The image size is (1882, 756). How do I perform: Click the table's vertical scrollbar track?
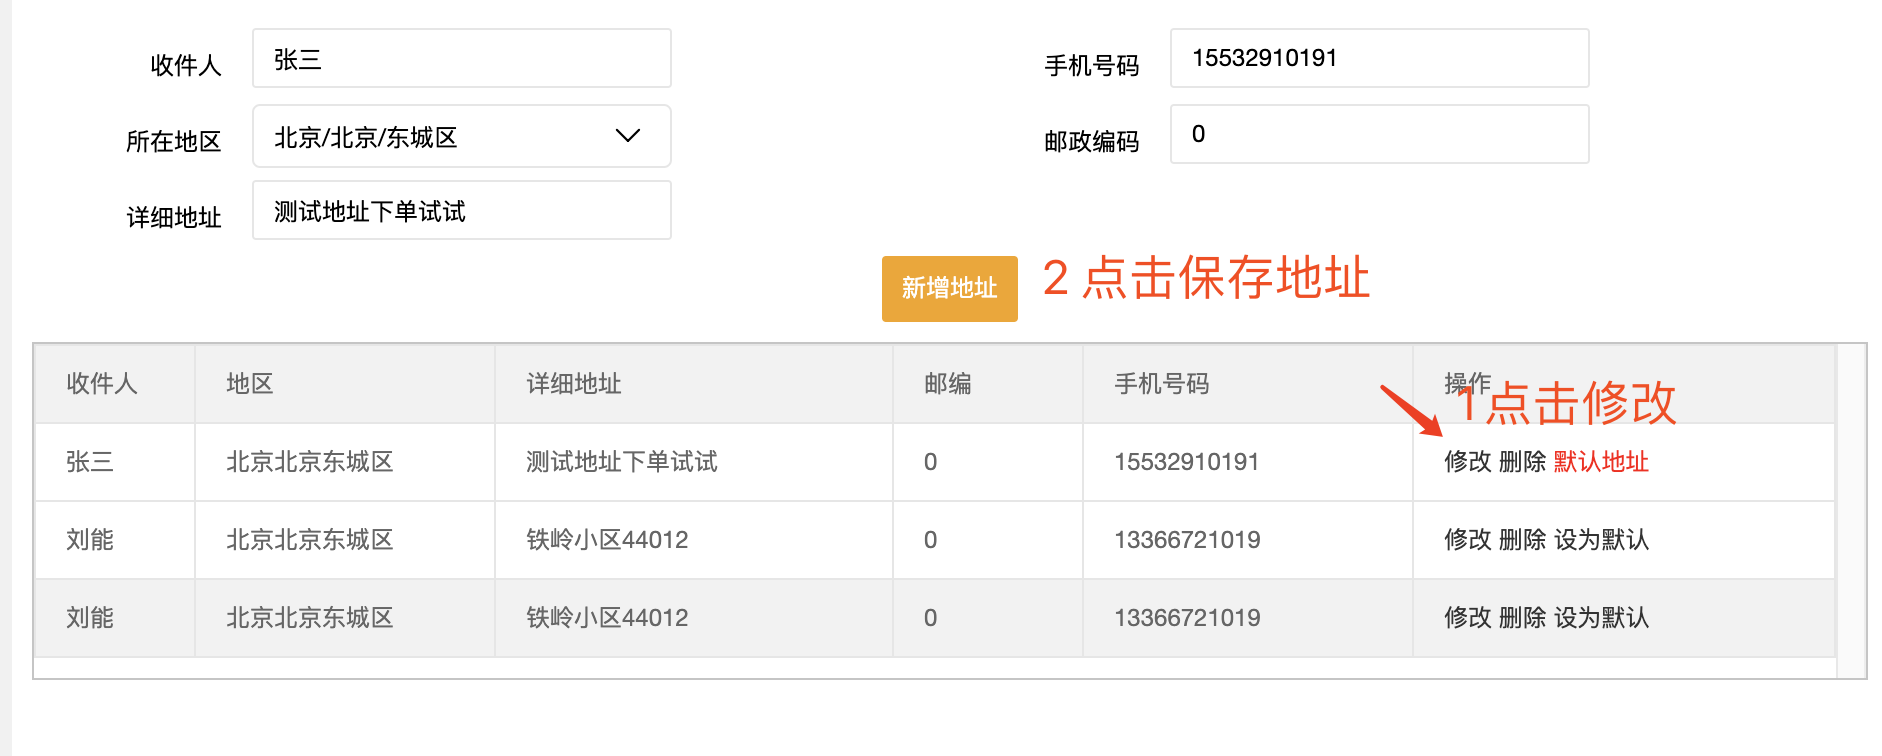tap(1851, 511)
